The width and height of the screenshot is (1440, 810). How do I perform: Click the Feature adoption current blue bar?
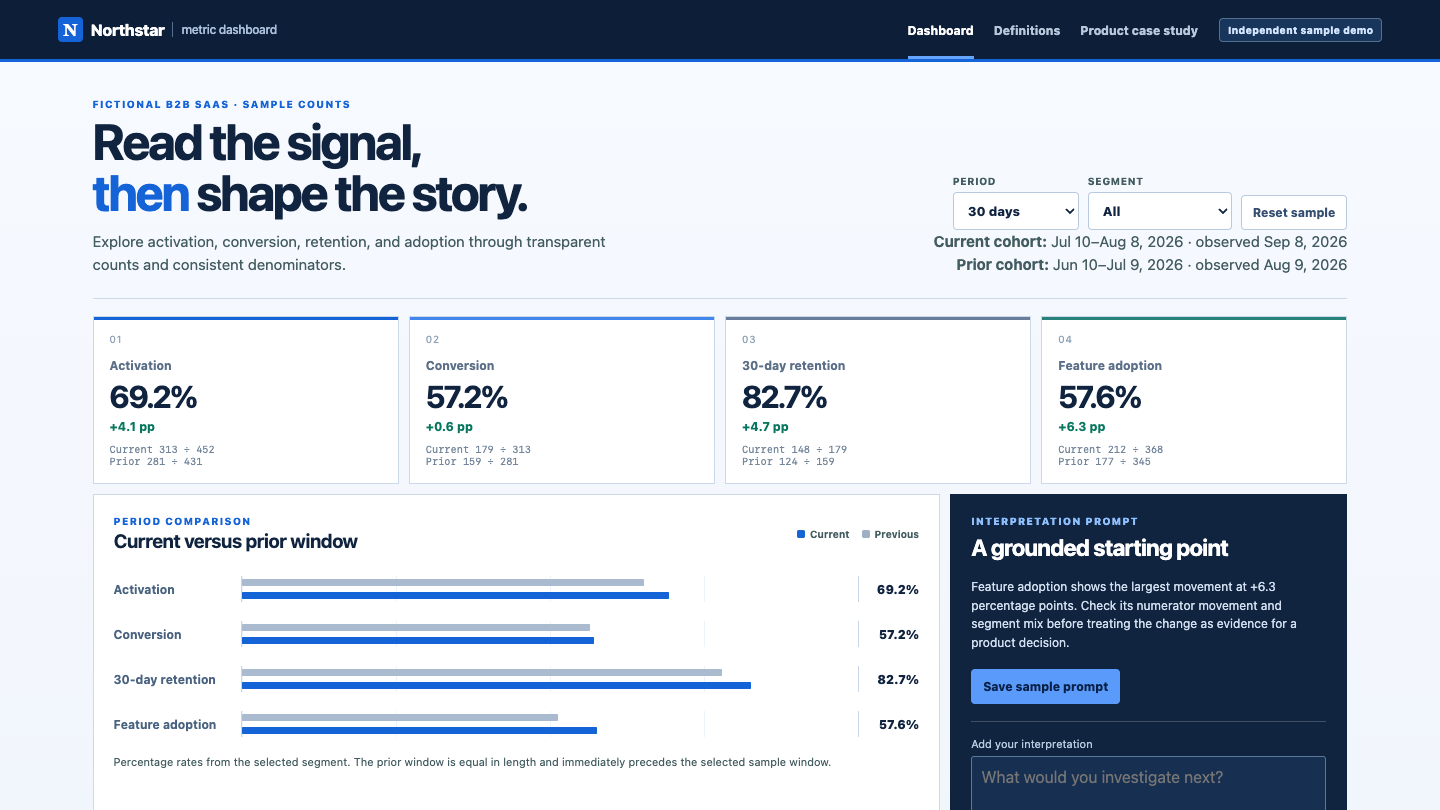[419, 730]
